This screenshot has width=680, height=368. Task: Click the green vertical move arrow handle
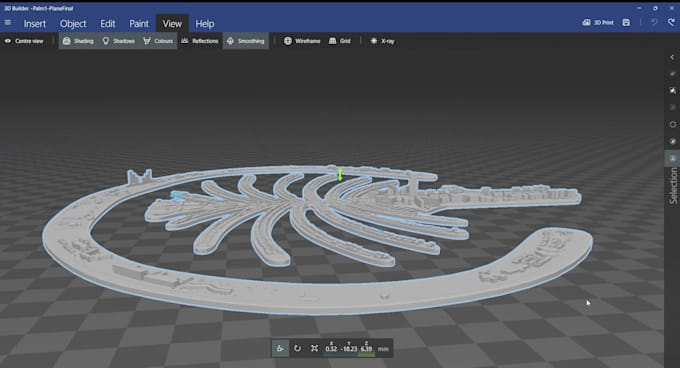click(340, 175)
